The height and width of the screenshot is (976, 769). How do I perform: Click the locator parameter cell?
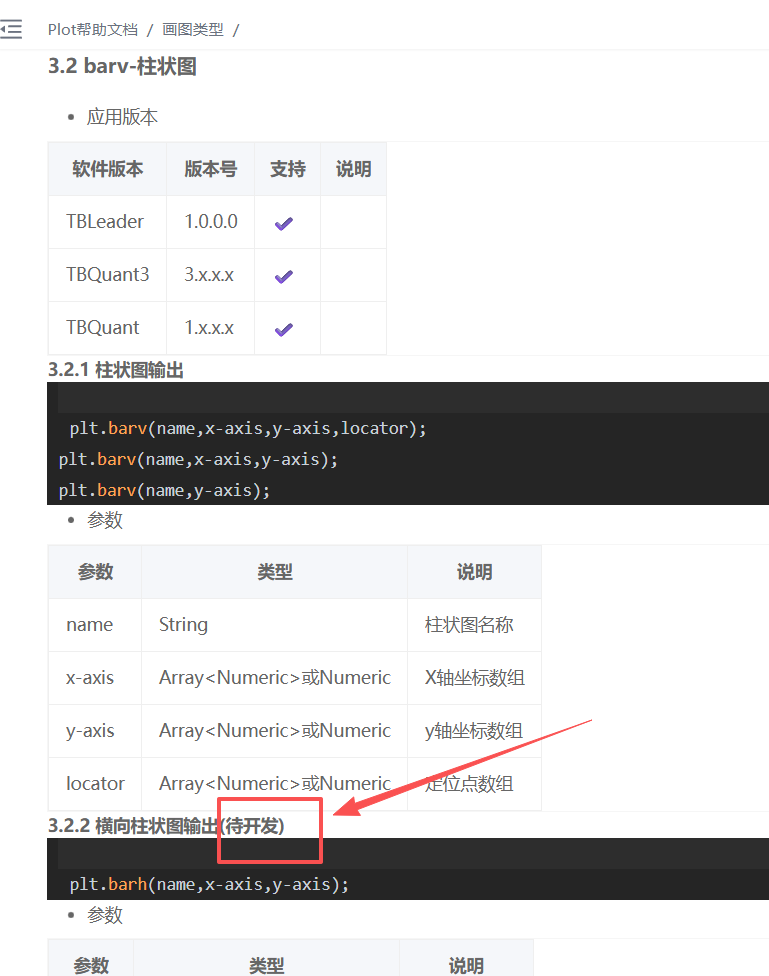(x=95, y=783)
